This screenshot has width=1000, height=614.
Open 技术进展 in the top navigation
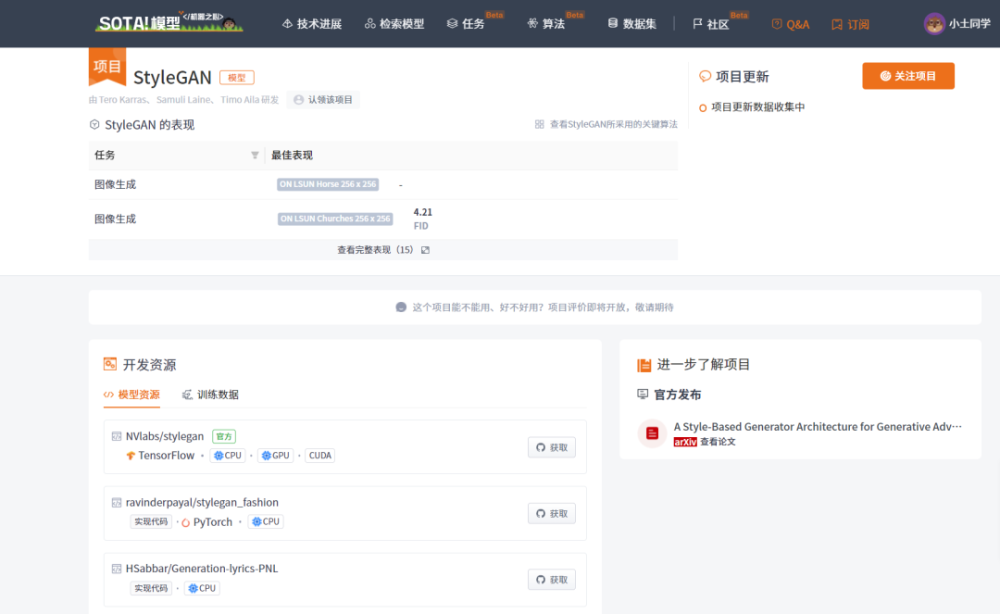[312, 24]
